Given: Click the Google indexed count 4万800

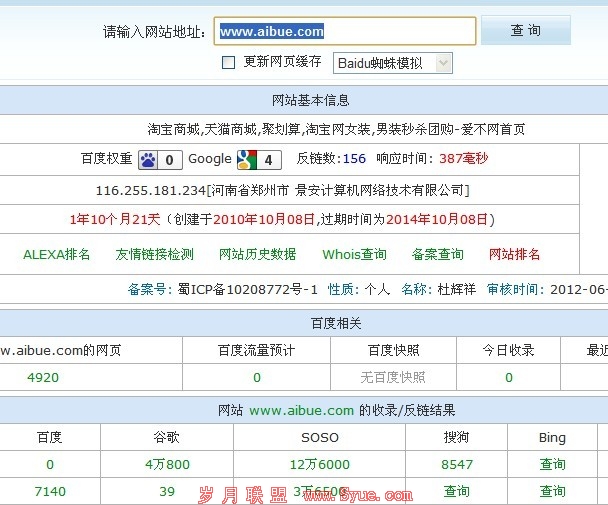Looking at the screenshot, I should click(167, 464).
